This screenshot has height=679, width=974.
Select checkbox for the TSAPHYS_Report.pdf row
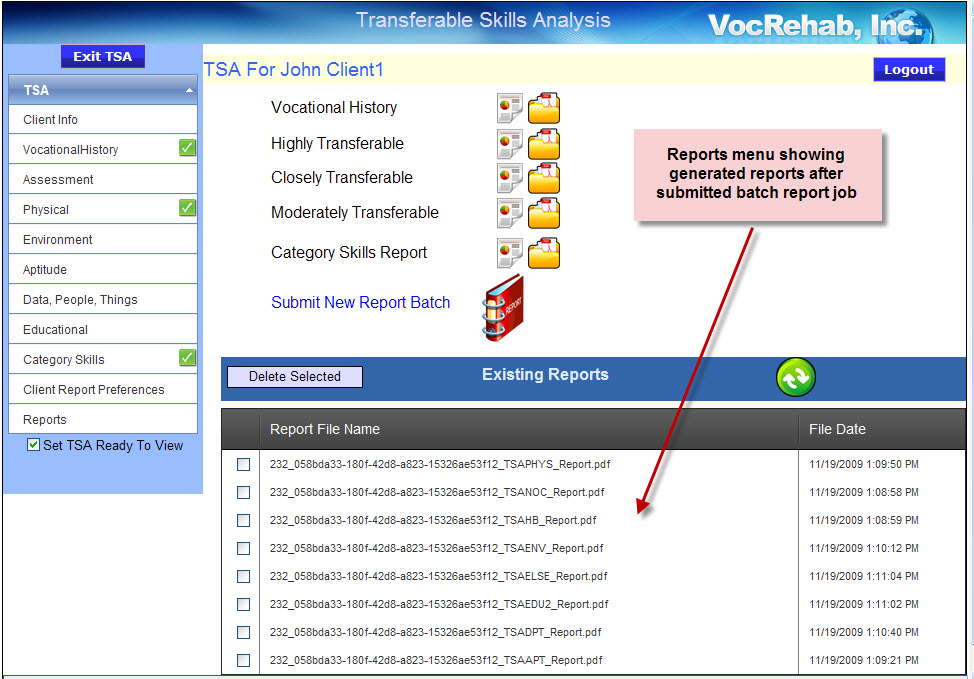click(244, 464)
